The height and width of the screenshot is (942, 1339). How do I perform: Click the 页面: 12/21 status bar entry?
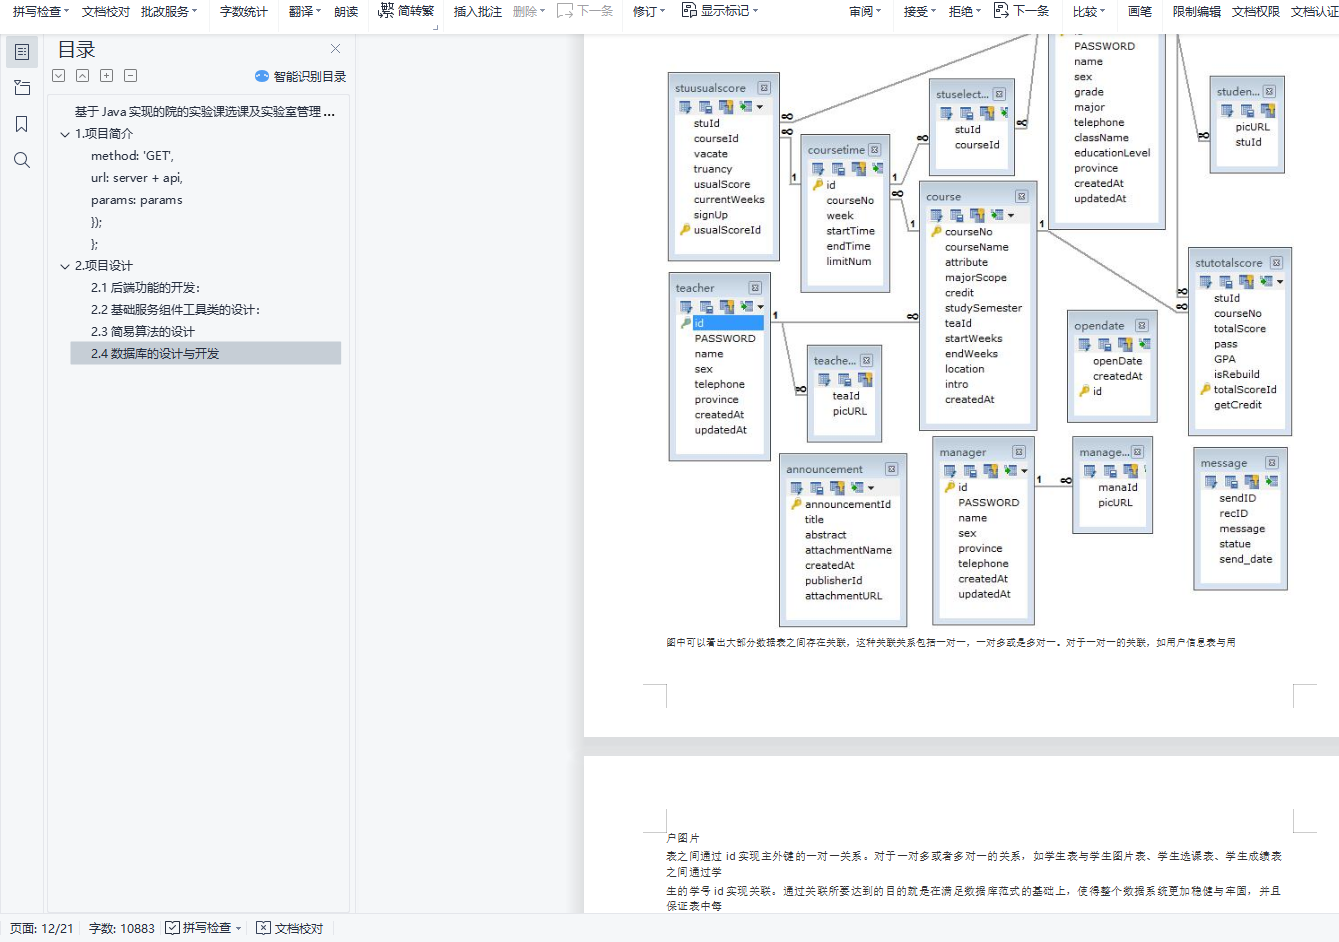(x=42, y=928)
